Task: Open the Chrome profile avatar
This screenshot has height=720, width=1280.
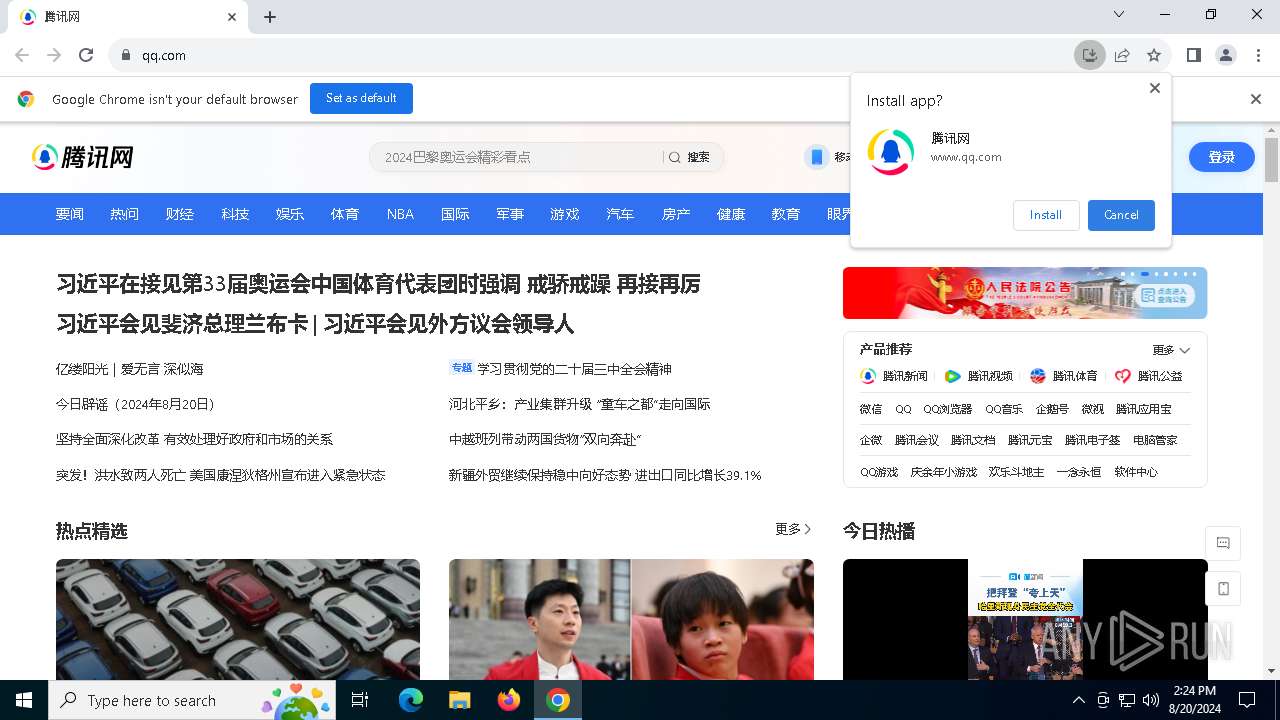Action: tap(1226, 55)
